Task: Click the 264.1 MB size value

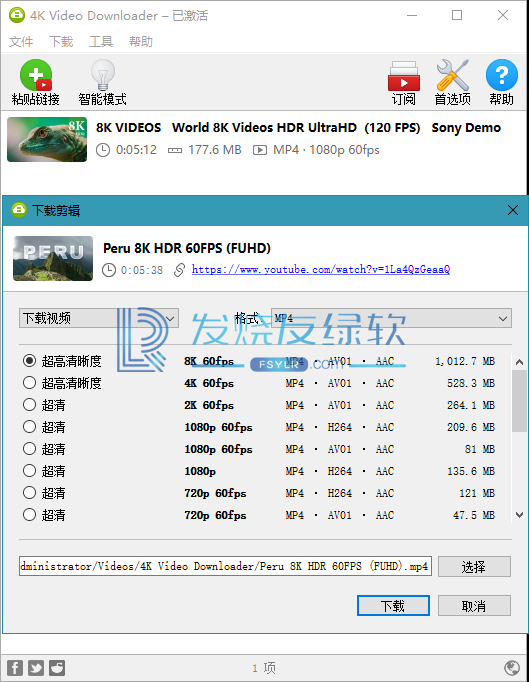Action: (x=471, y=405)
